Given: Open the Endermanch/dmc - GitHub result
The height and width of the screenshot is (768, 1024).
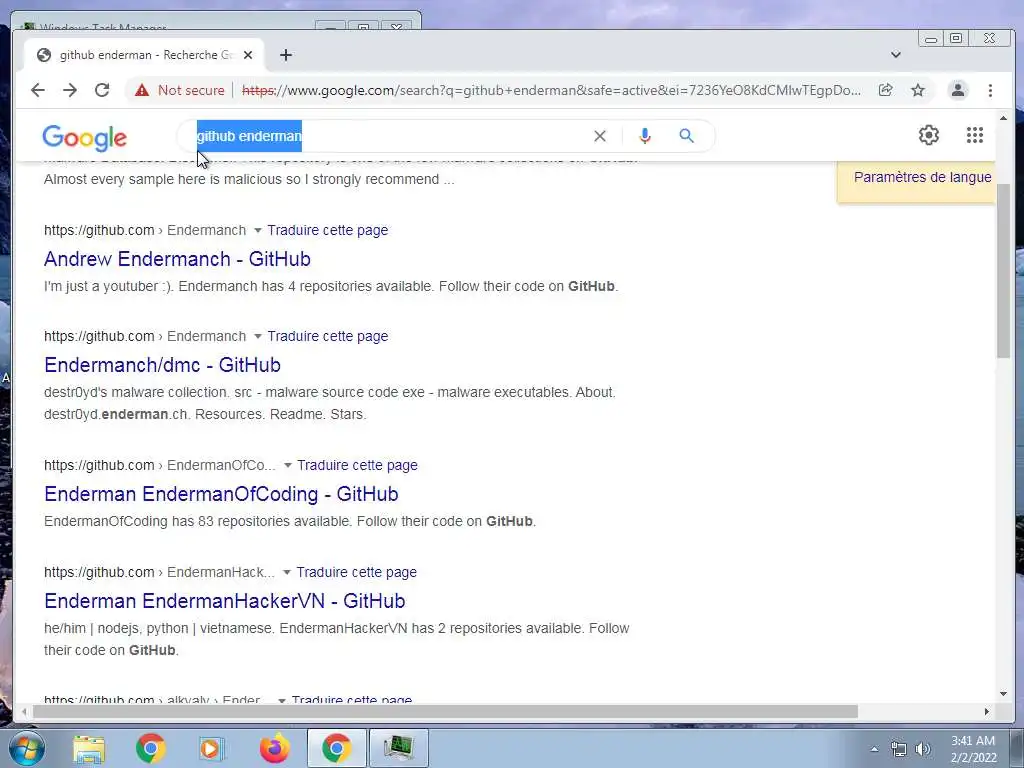Looking at the screenshot, I should tap(162, 364).
